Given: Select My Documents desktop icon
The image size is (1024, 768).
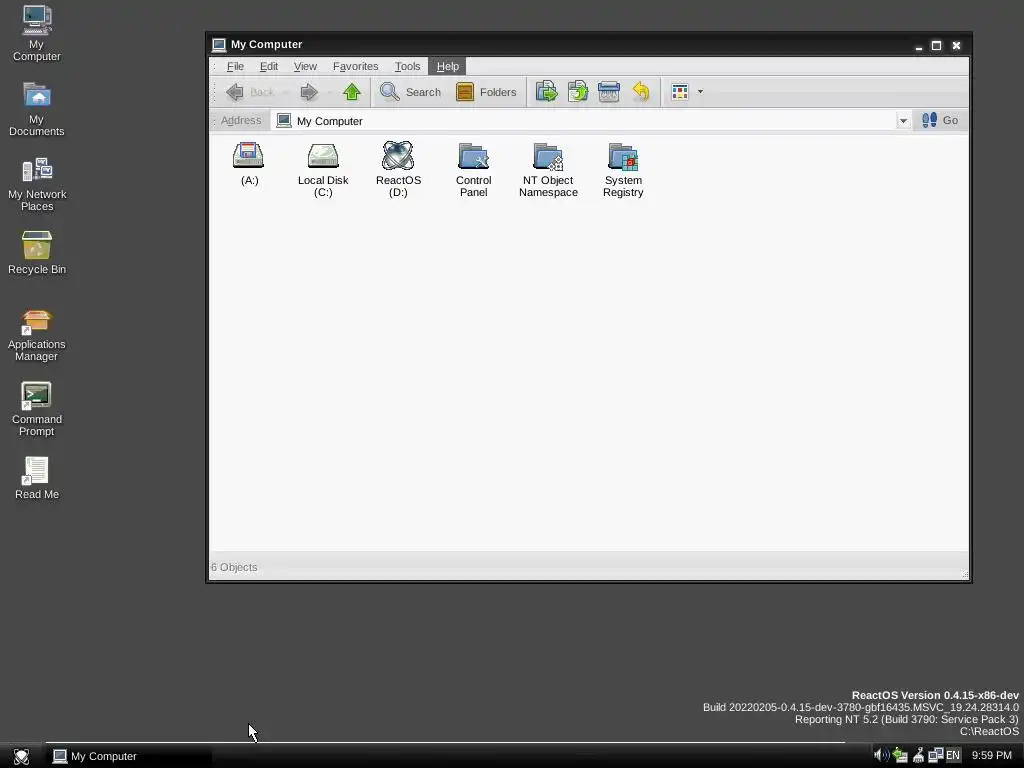Looking at the screenshot, I should [37, 108].
